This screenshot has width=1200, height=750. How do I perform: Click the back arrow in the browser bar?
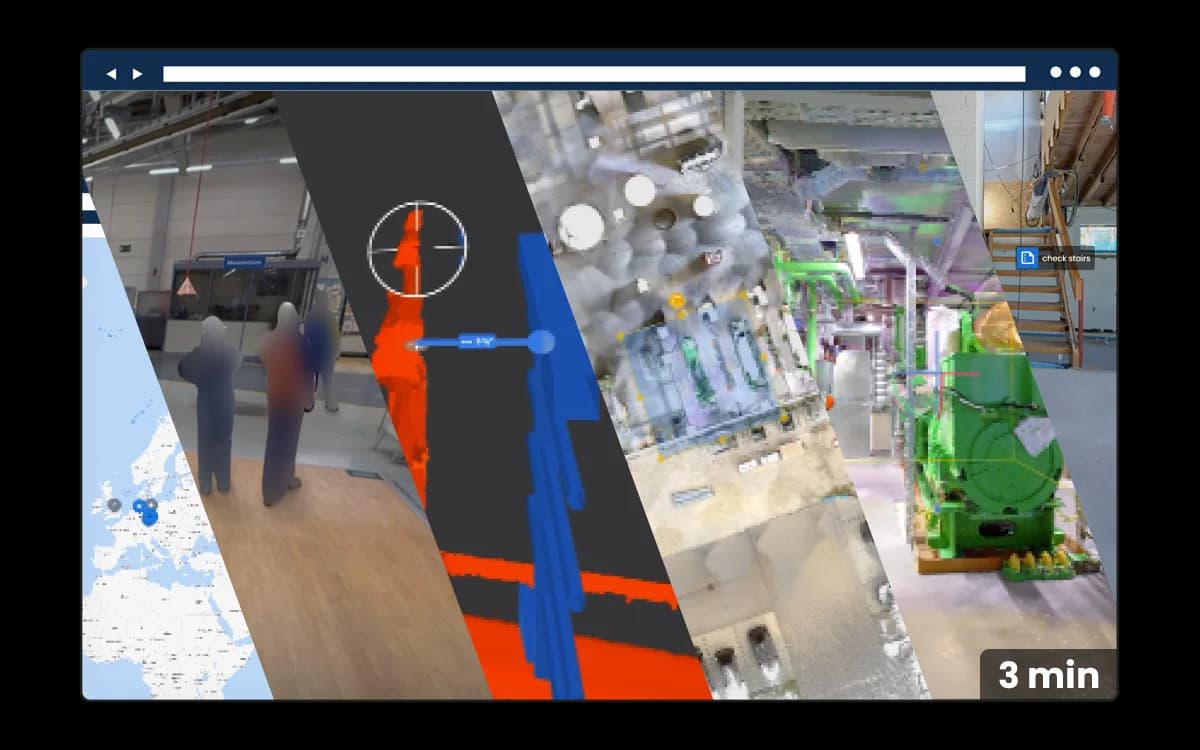click(x=111, y=74)
